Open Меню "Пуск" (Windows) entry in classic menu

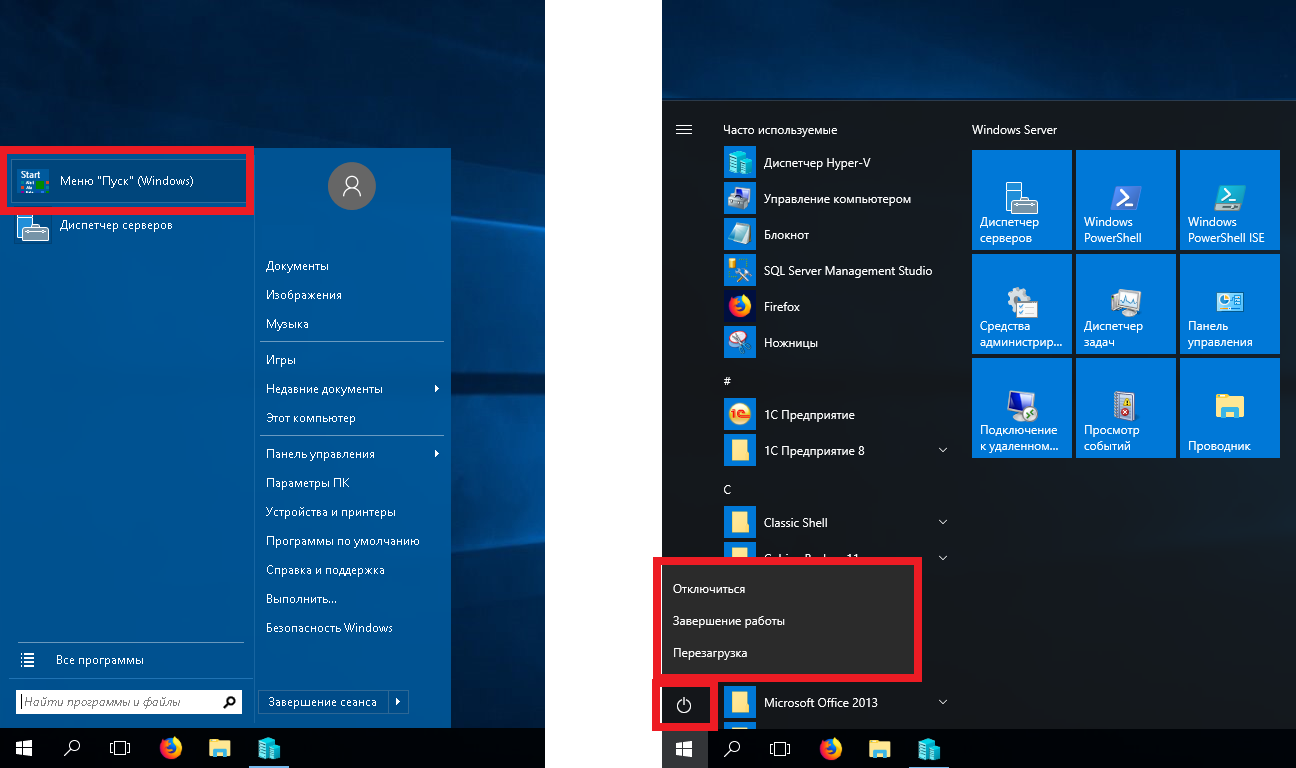[129, 181]
